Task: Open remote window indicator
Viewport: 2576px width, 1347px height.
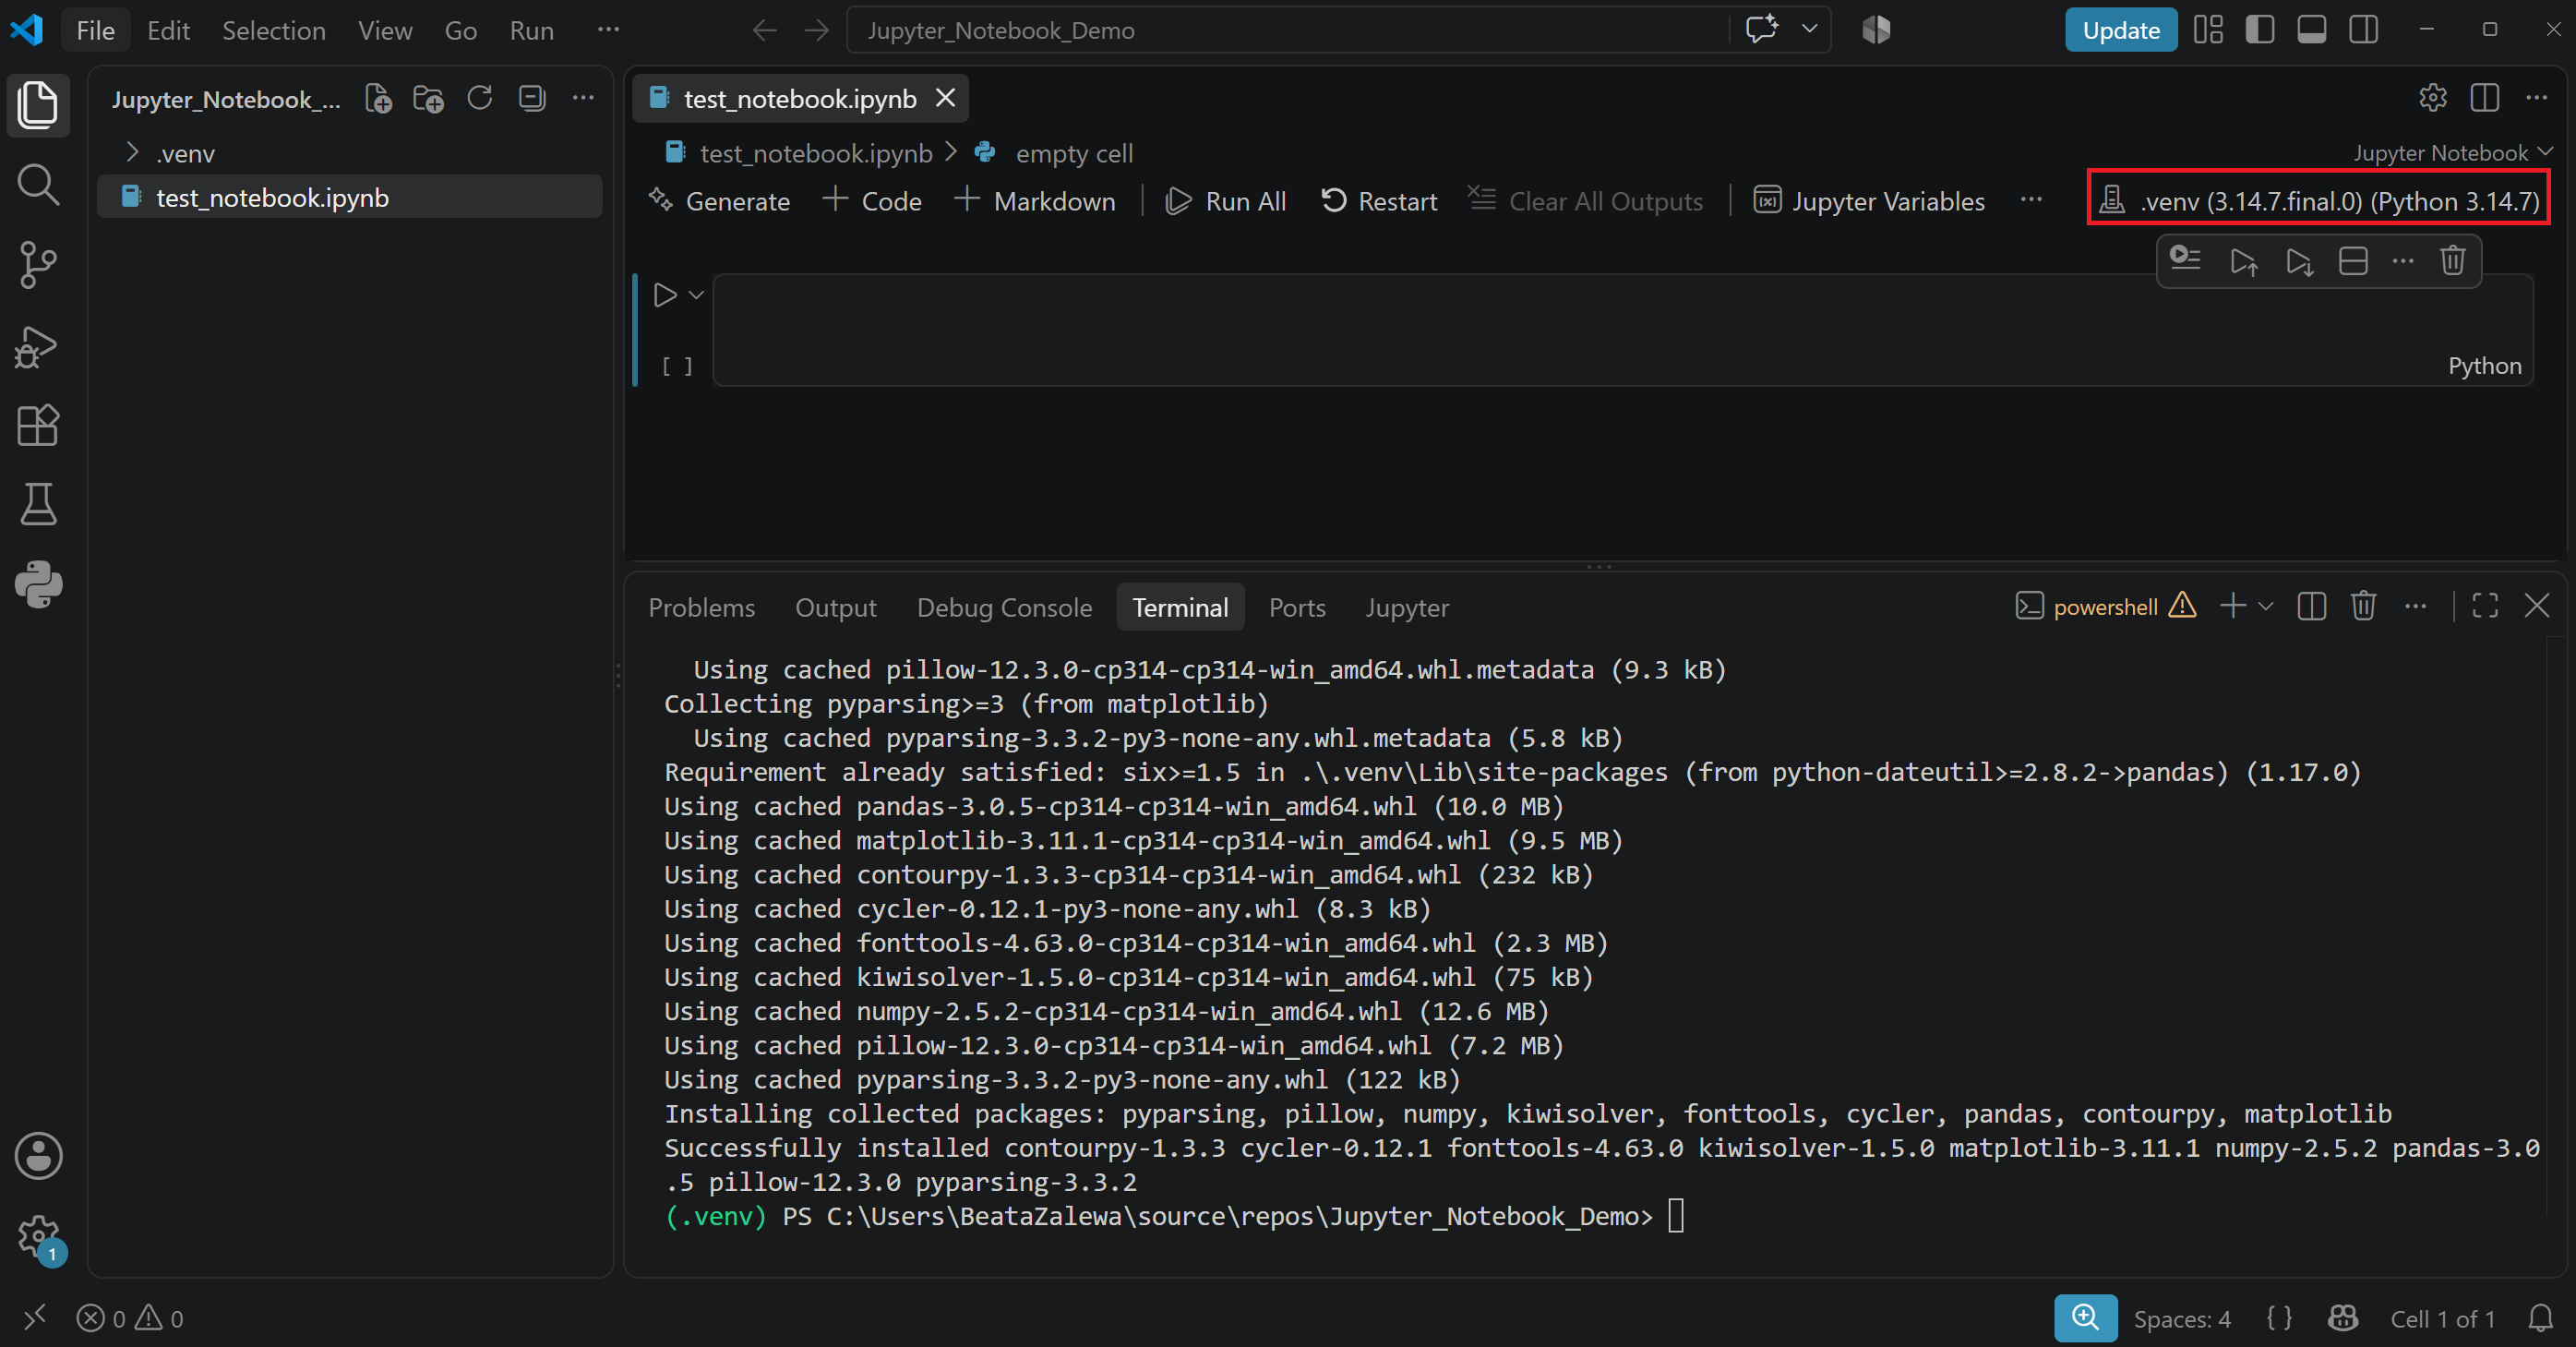Action: pos(35,1318)
